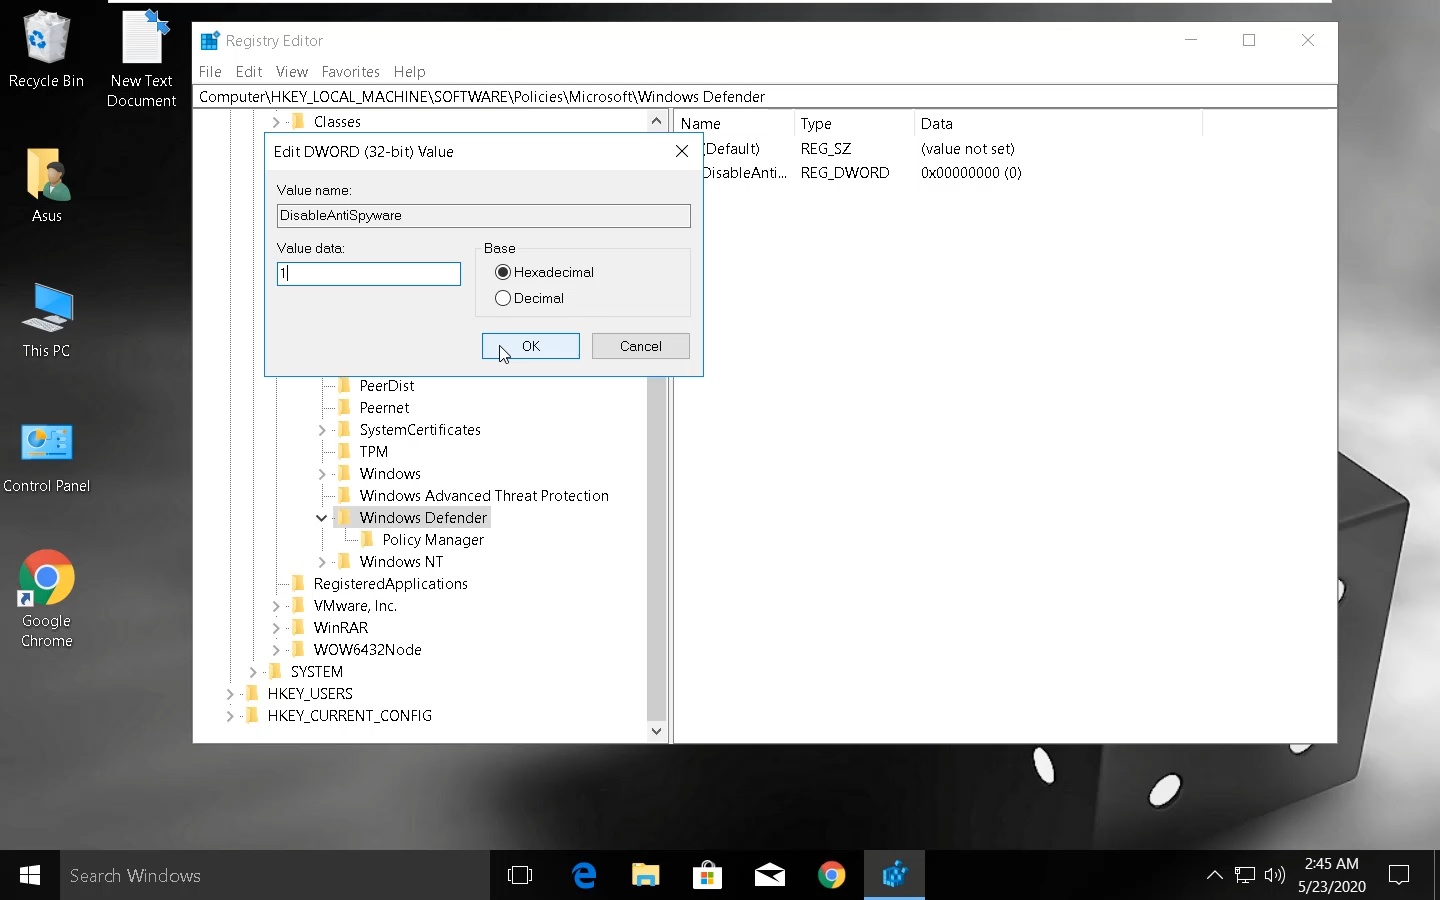
Task: Launch Microsoft Edge from the taskbar
Action: click(584, 875)
